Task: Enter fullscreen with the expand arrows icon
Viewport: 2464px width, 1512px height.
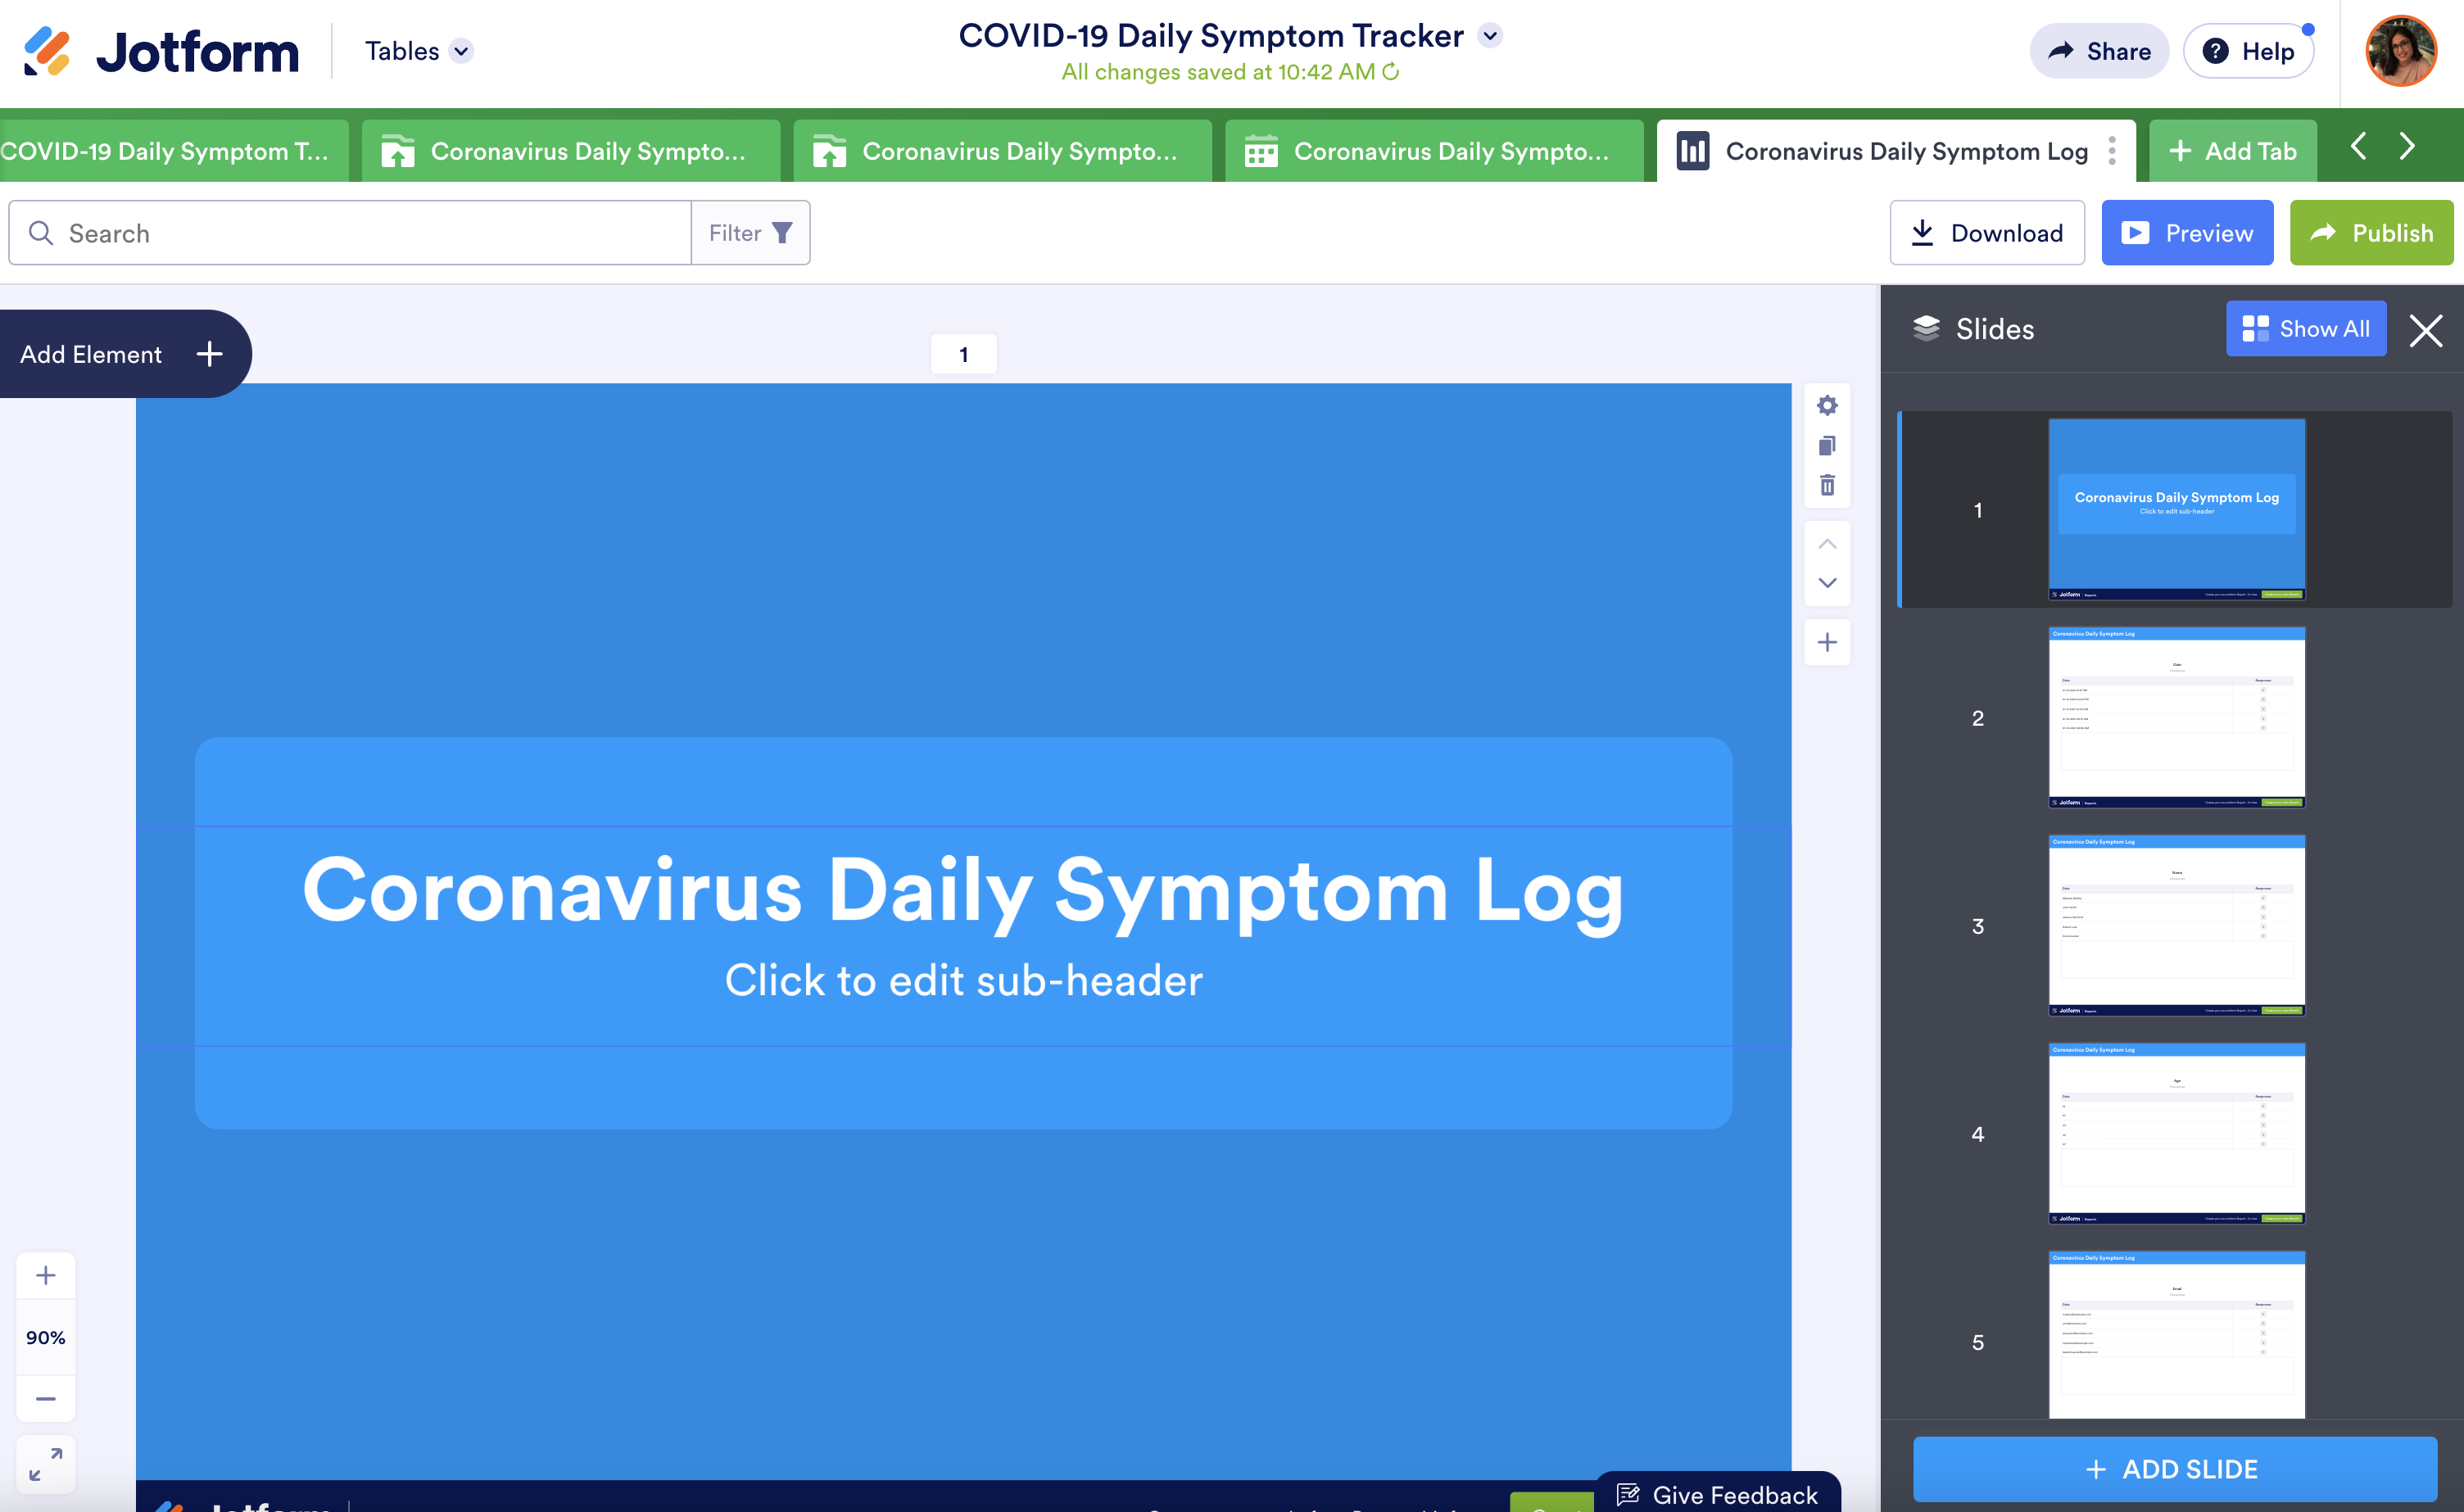Action: click(46, 1464)
